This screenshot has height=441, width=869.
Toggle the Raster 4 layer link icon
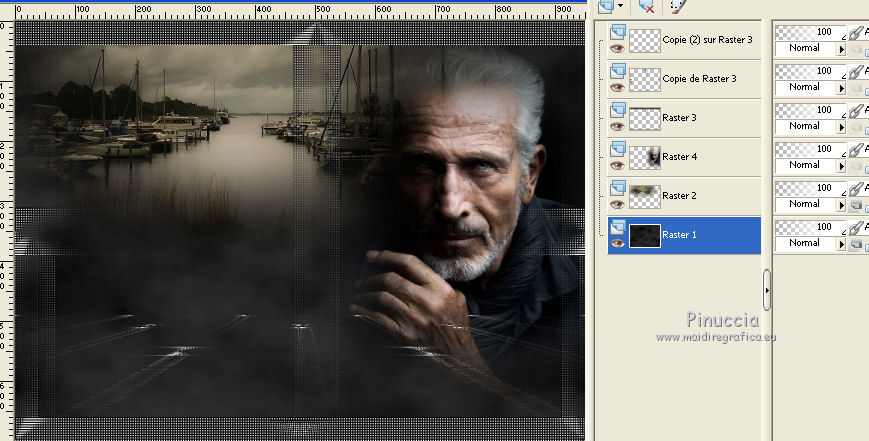[x=857, y=149]
